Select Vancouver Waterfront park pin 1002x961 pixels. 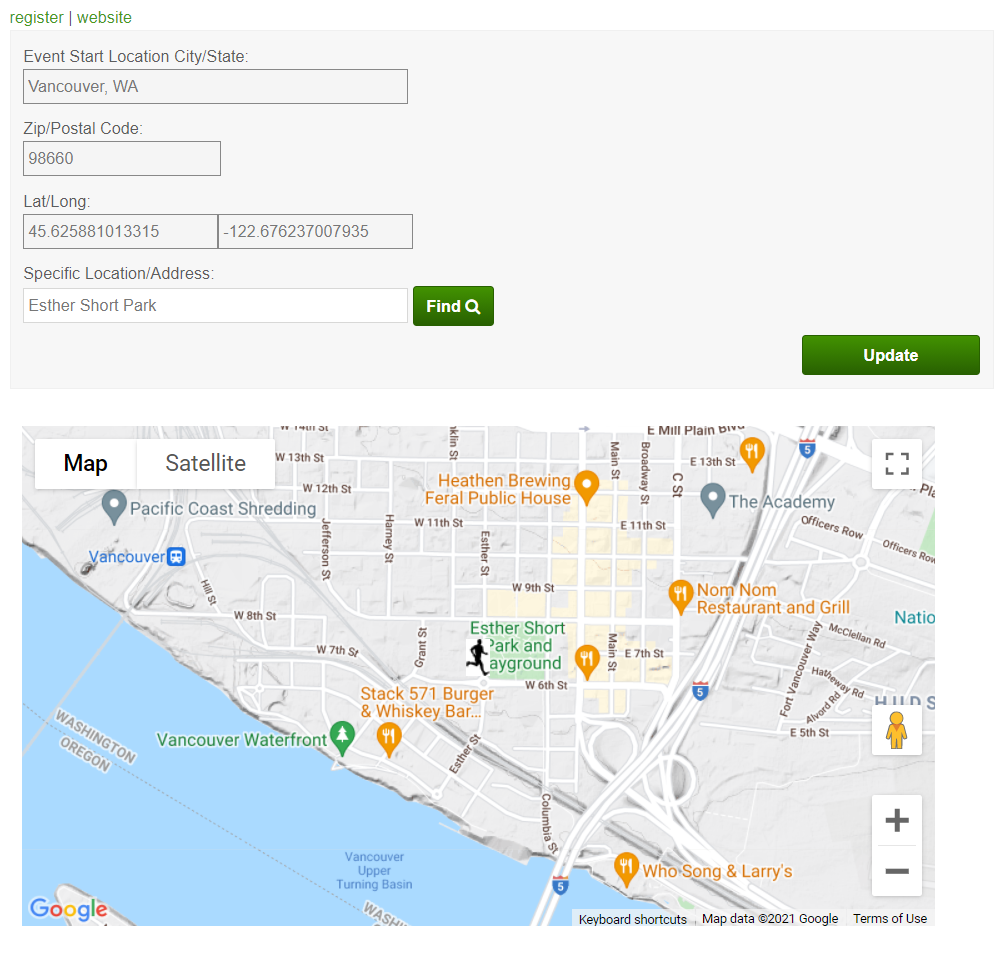pos(343,738)
